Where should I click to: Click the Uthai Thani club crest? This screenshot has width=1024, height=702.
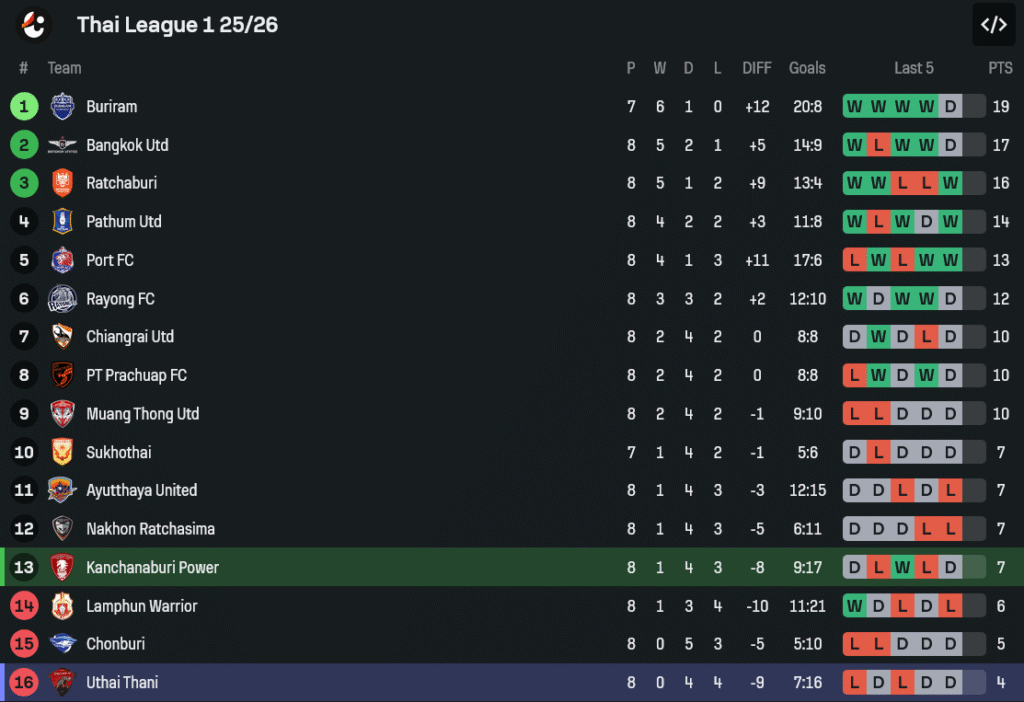coord(62,682)
